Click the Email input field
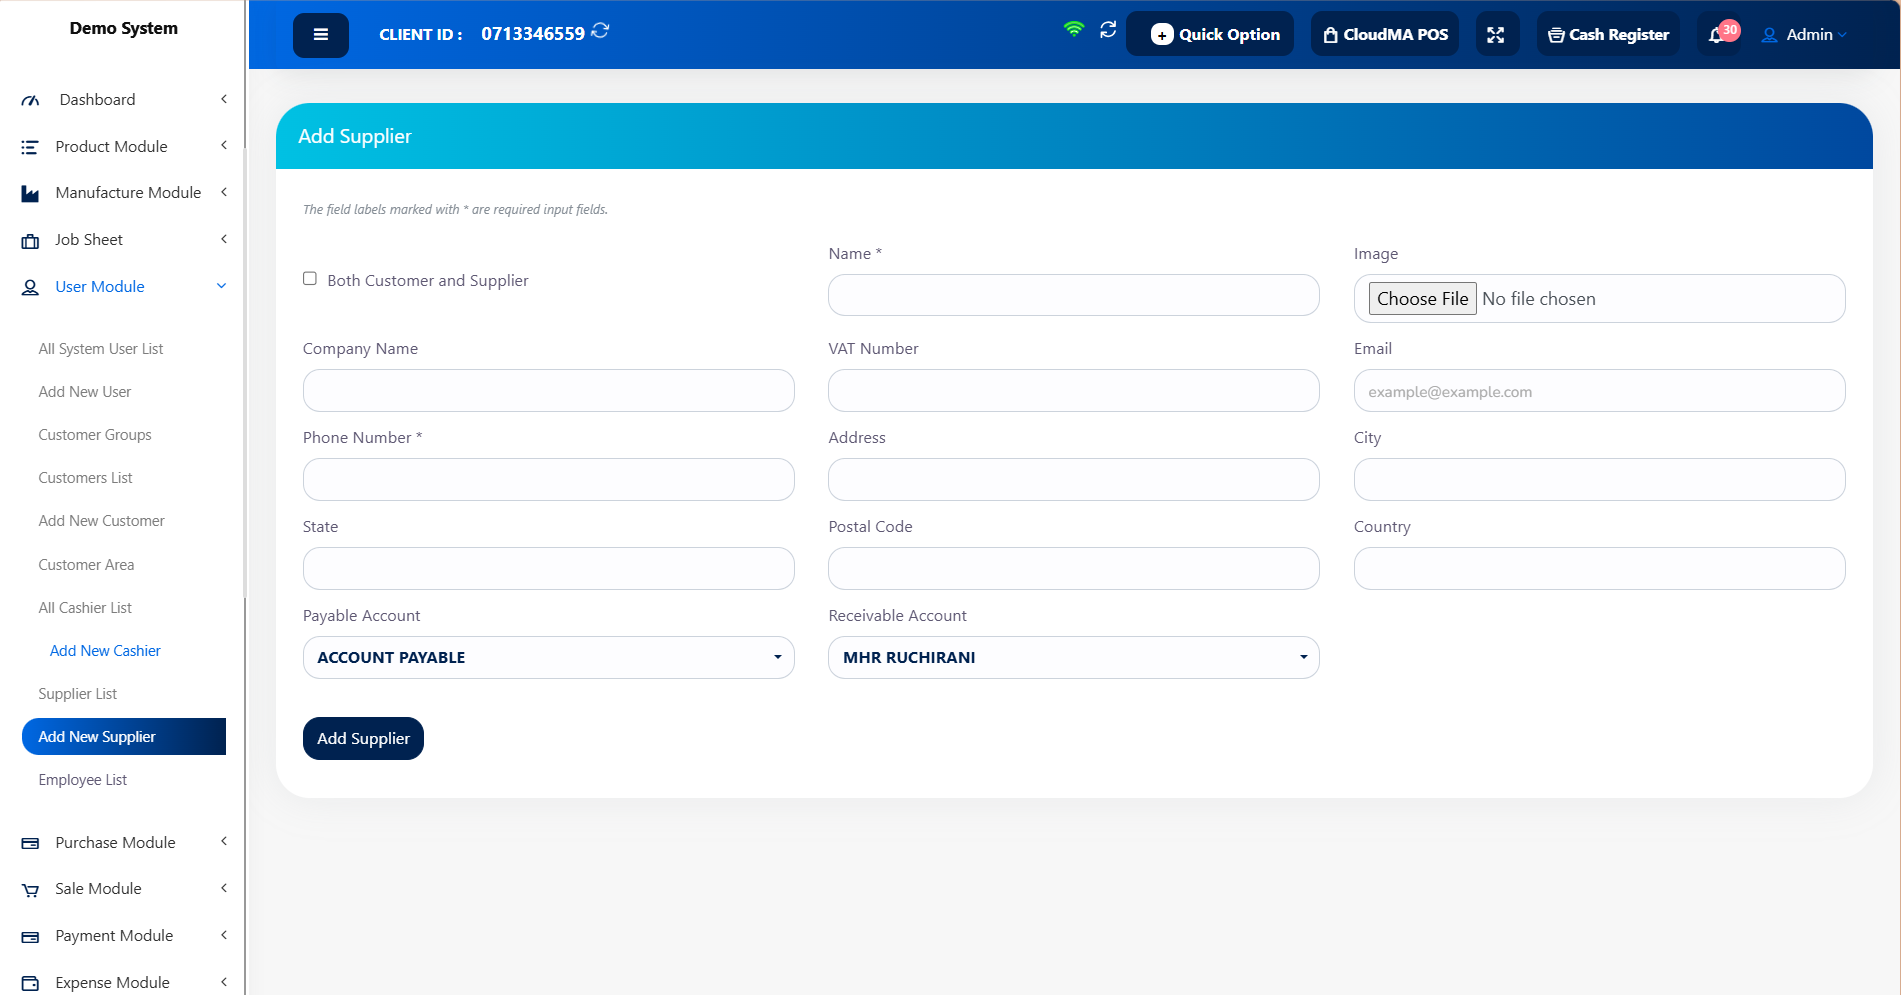 1600,390
